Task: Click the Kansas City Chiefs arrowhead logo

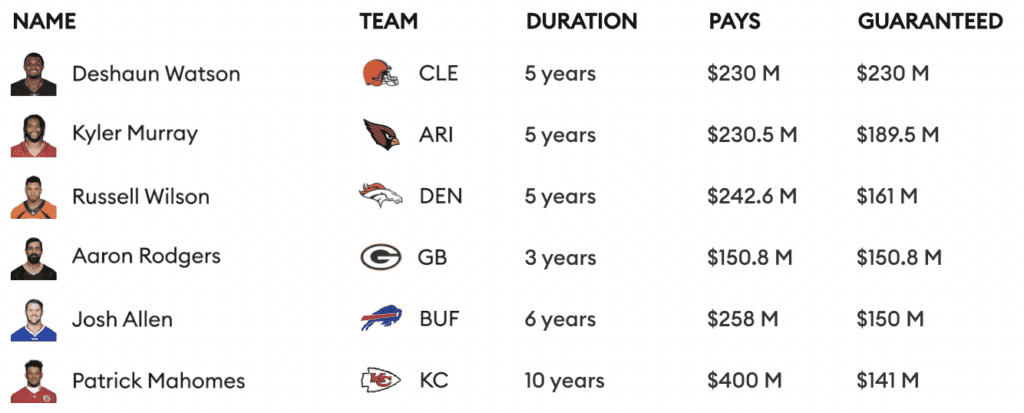Action: point(380,380)
